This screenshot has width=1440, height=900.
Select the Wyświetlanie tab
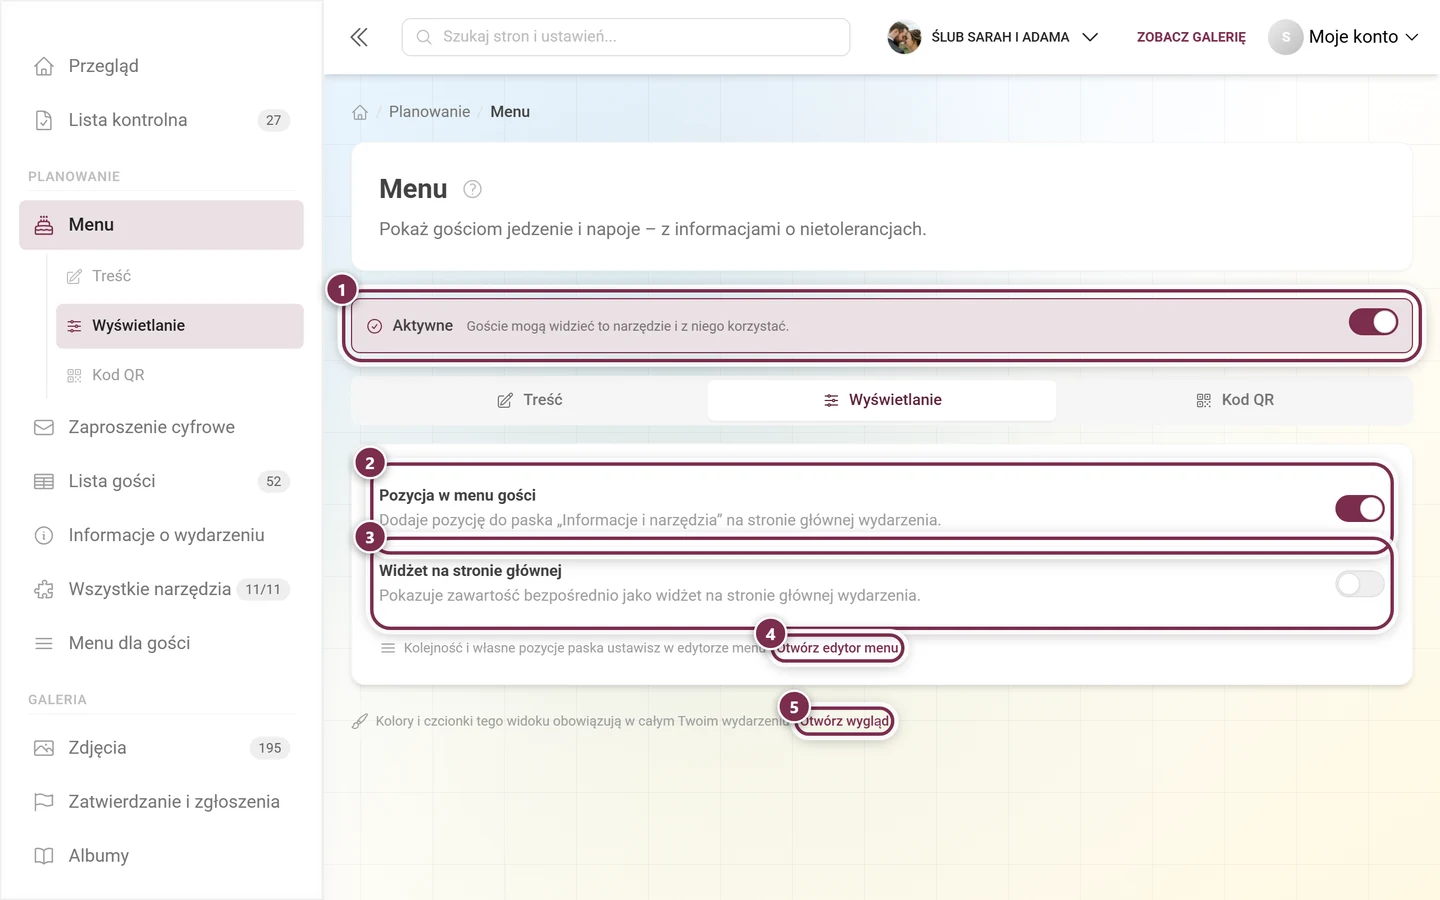pyautogui.click(x=882, y=400)
